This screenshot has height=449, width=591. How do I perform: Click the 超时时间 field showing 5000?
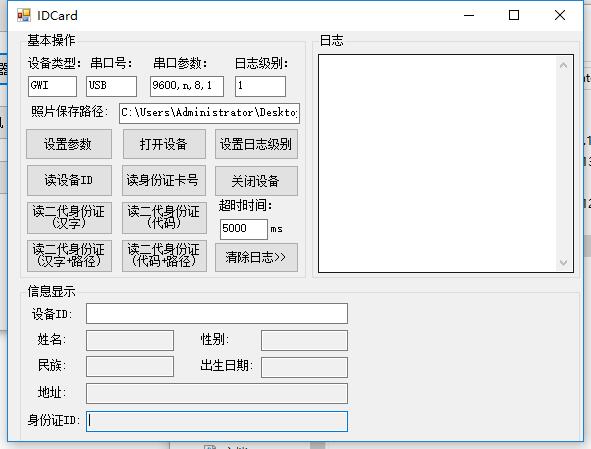(244, 229)
